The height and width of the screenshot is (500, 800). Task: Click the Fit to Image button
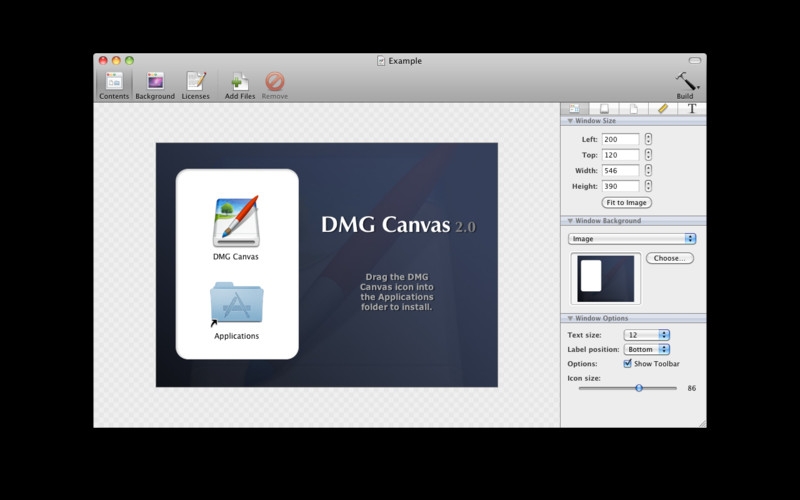pyautogui.click(x=627, y=203)
